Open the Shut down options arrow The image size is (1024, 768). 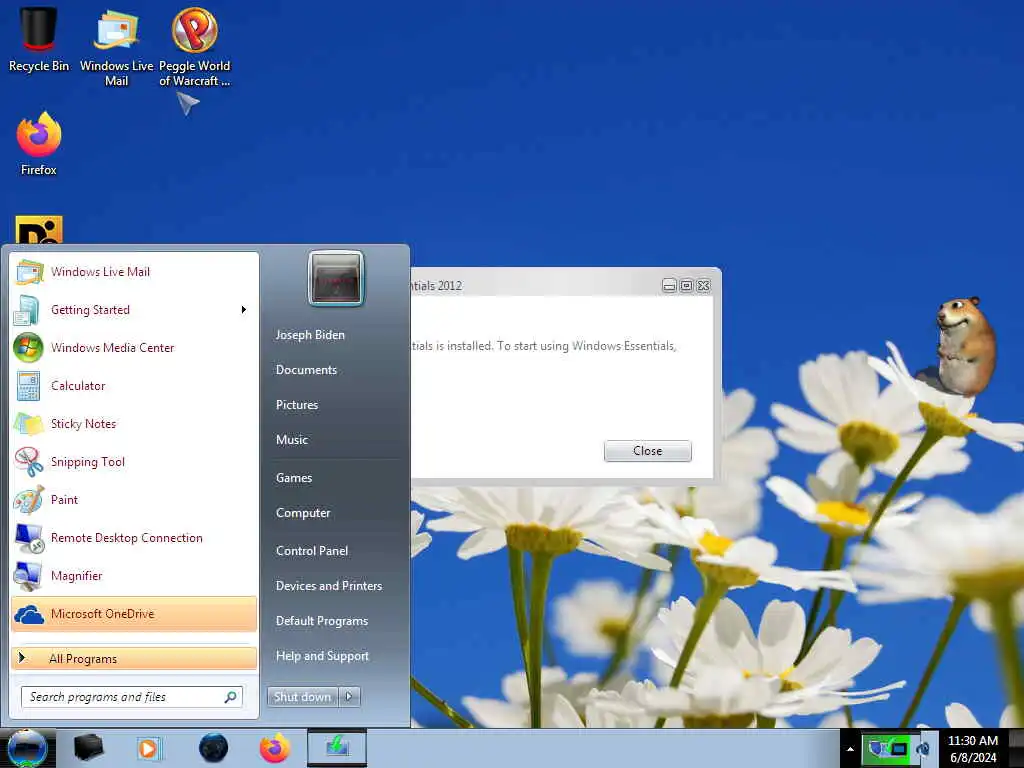[x=349, y=697]
